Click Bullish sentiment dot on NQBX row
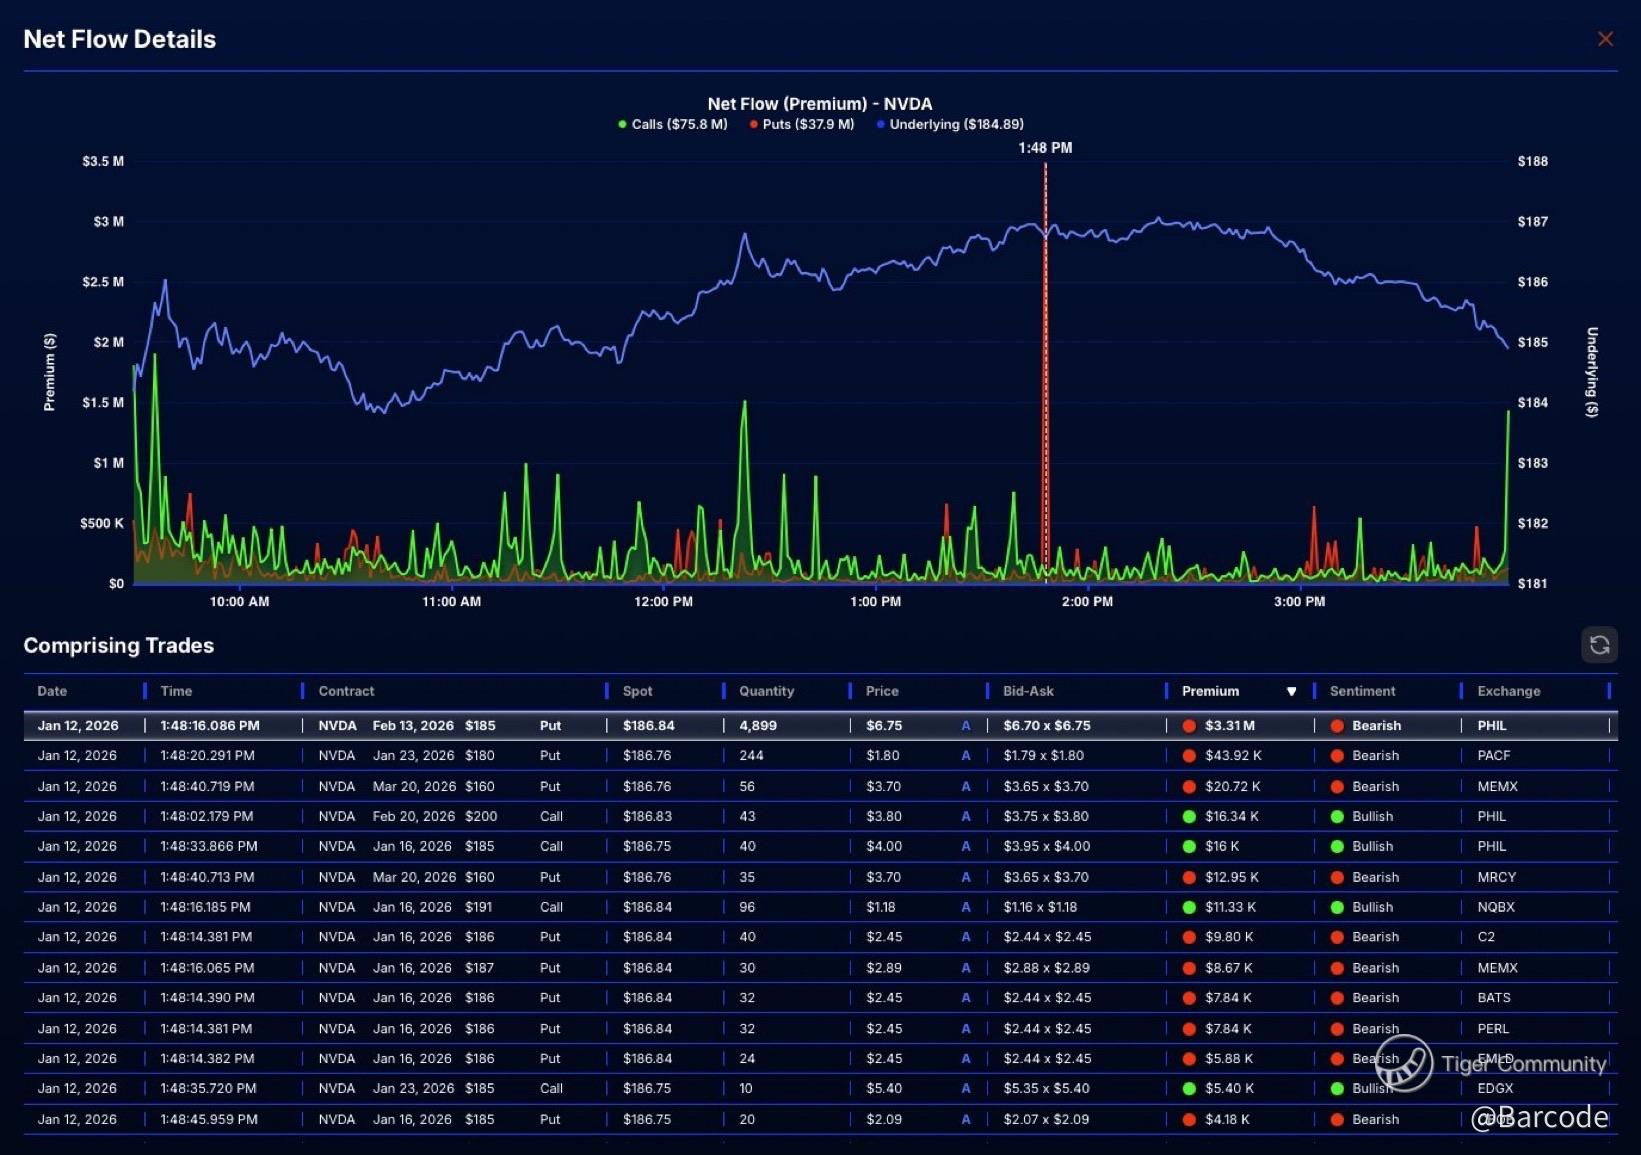The image size is (1641, 1155). (x=1337, y=908)
